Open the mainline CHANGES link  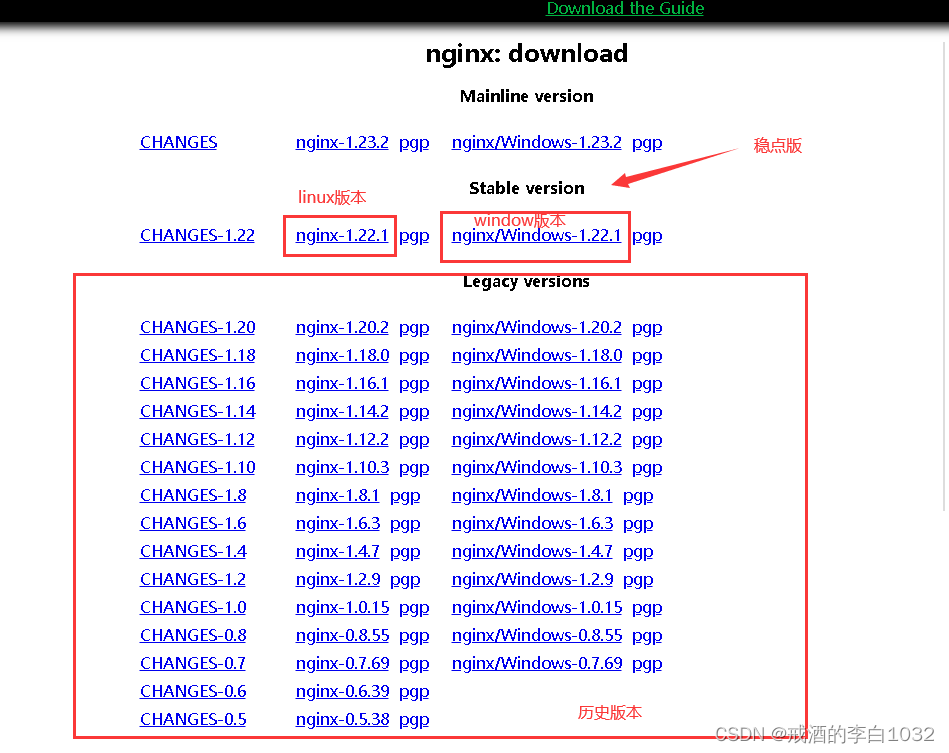click(179, 142)
